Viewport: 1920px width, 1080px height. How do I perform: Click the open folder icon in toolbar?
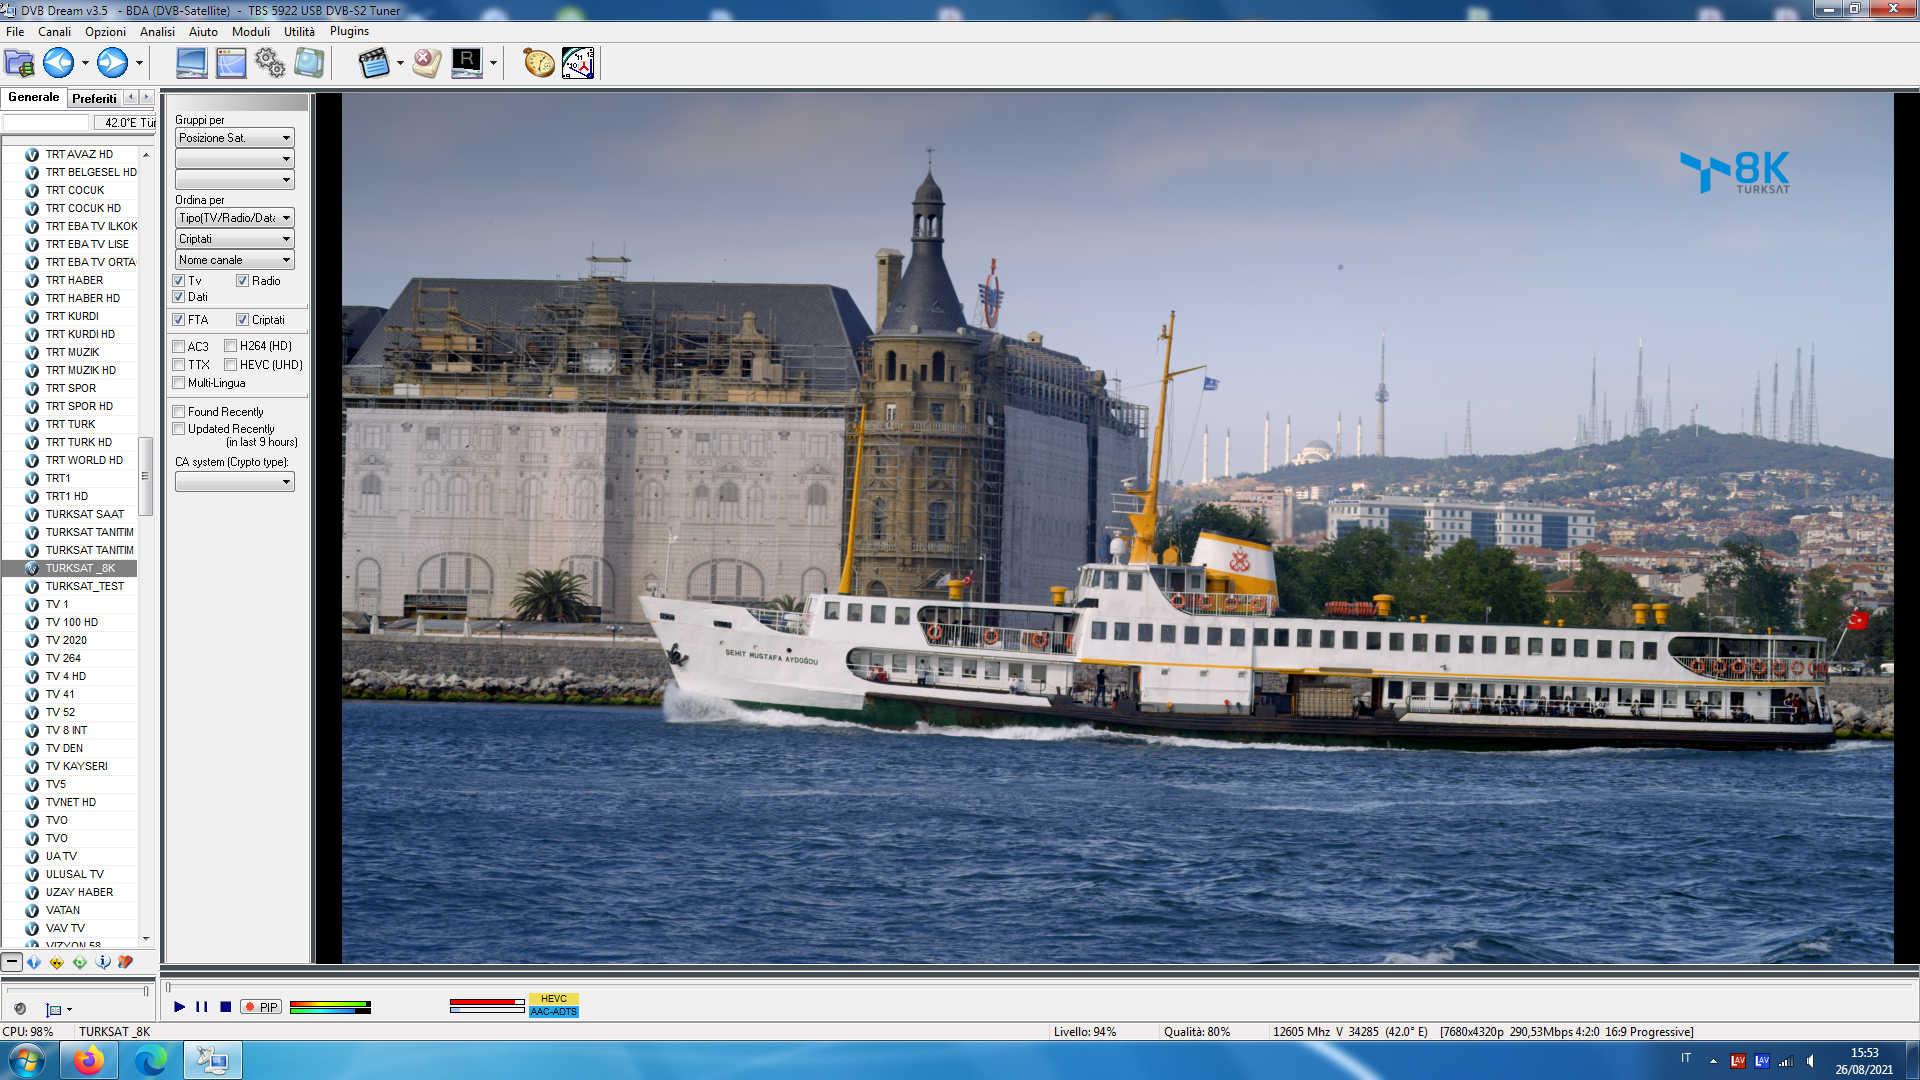pyautogui.click(x=19, y=63)
